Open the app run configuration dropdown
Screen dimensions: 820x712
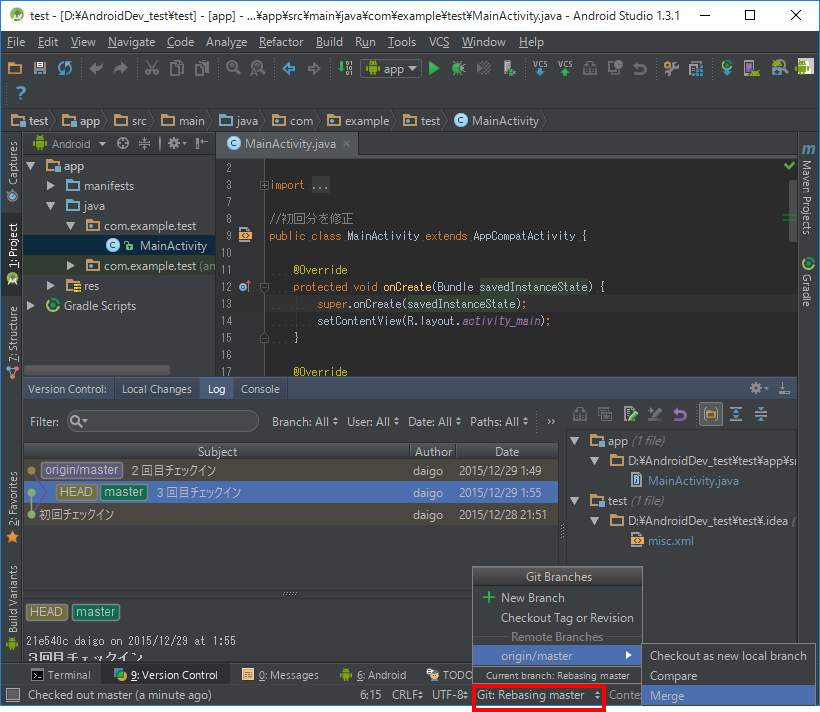(391, 68)
